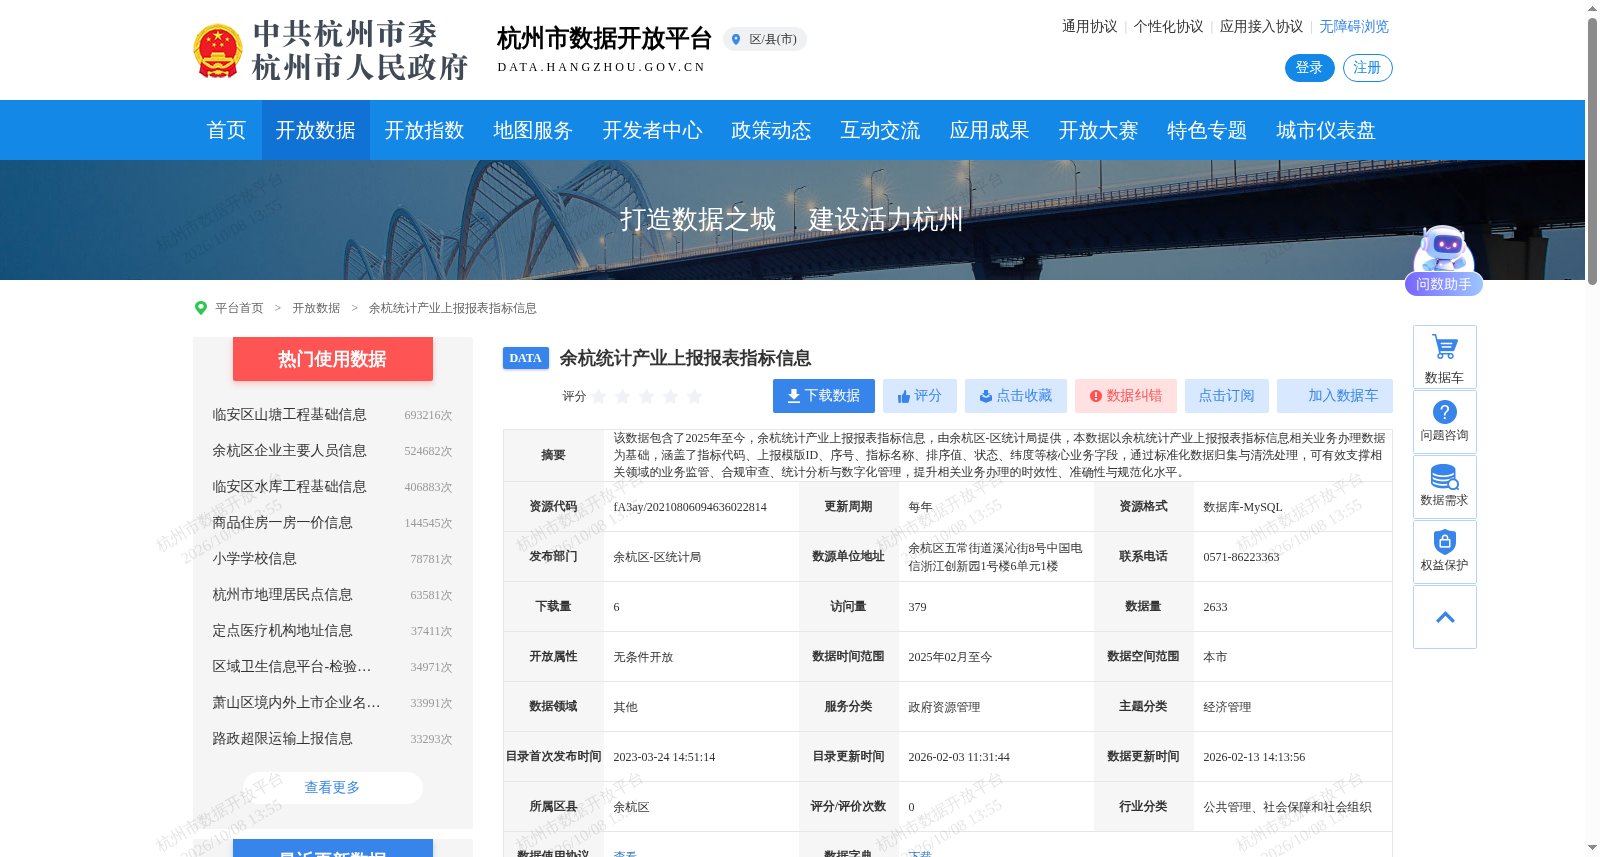Click the green location pin beside 平台首页
This screenshot has height=857, width=1600.
pos(201,308)
